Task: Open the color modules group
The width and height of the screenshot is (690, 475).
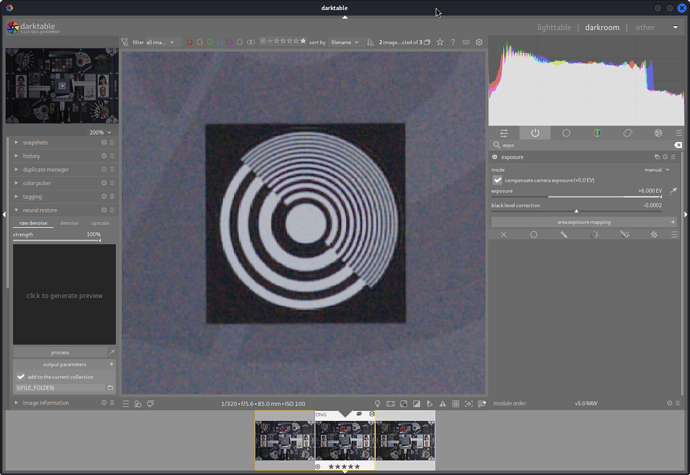Action: tap(597, 133)
